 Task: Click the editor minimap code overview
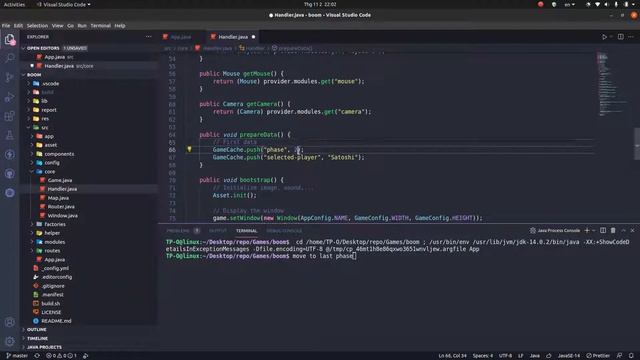(612, 84)
